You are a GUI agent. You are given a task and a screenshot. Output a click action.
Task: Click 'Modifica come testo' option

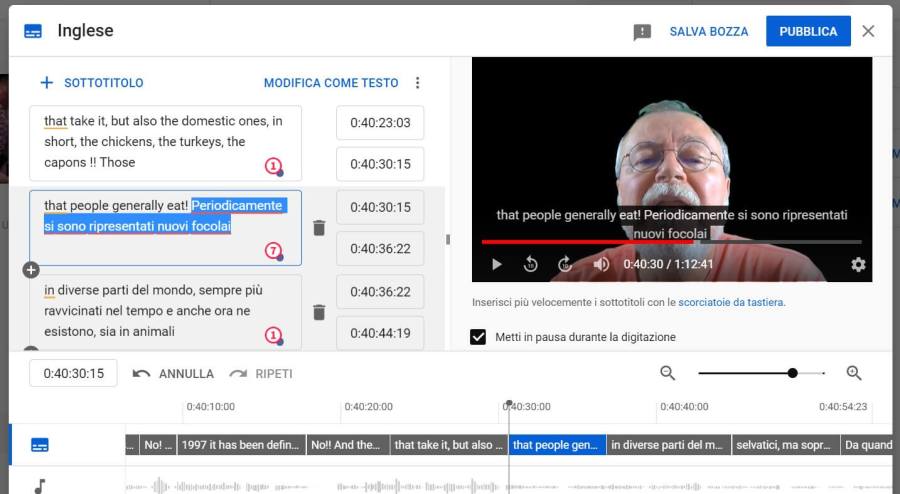[331, 83]
